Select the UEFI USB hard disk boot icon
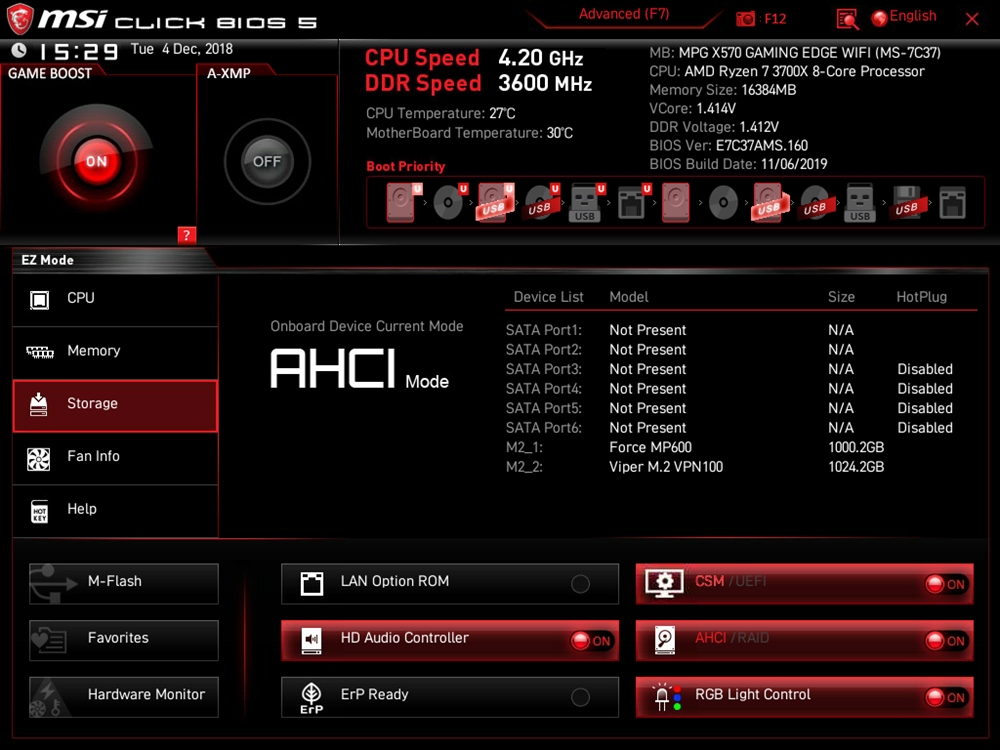This screenshot has width=1000, height=750. pyautogui.click(x=496, y=203)
